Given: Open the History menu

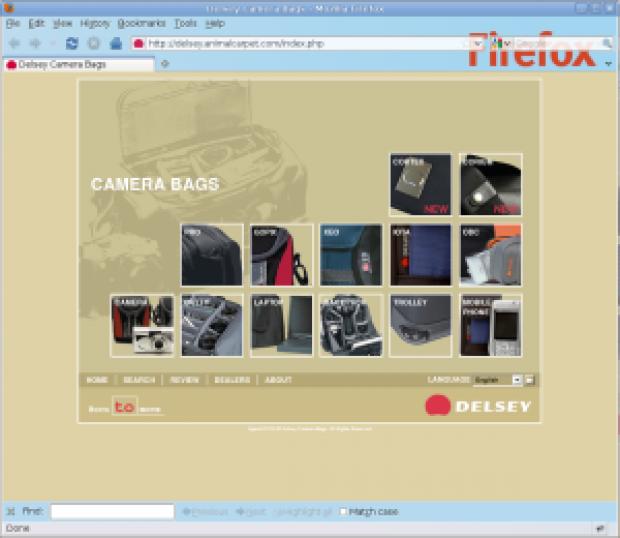Looking at the screenshot, I should tap(95, 23).
